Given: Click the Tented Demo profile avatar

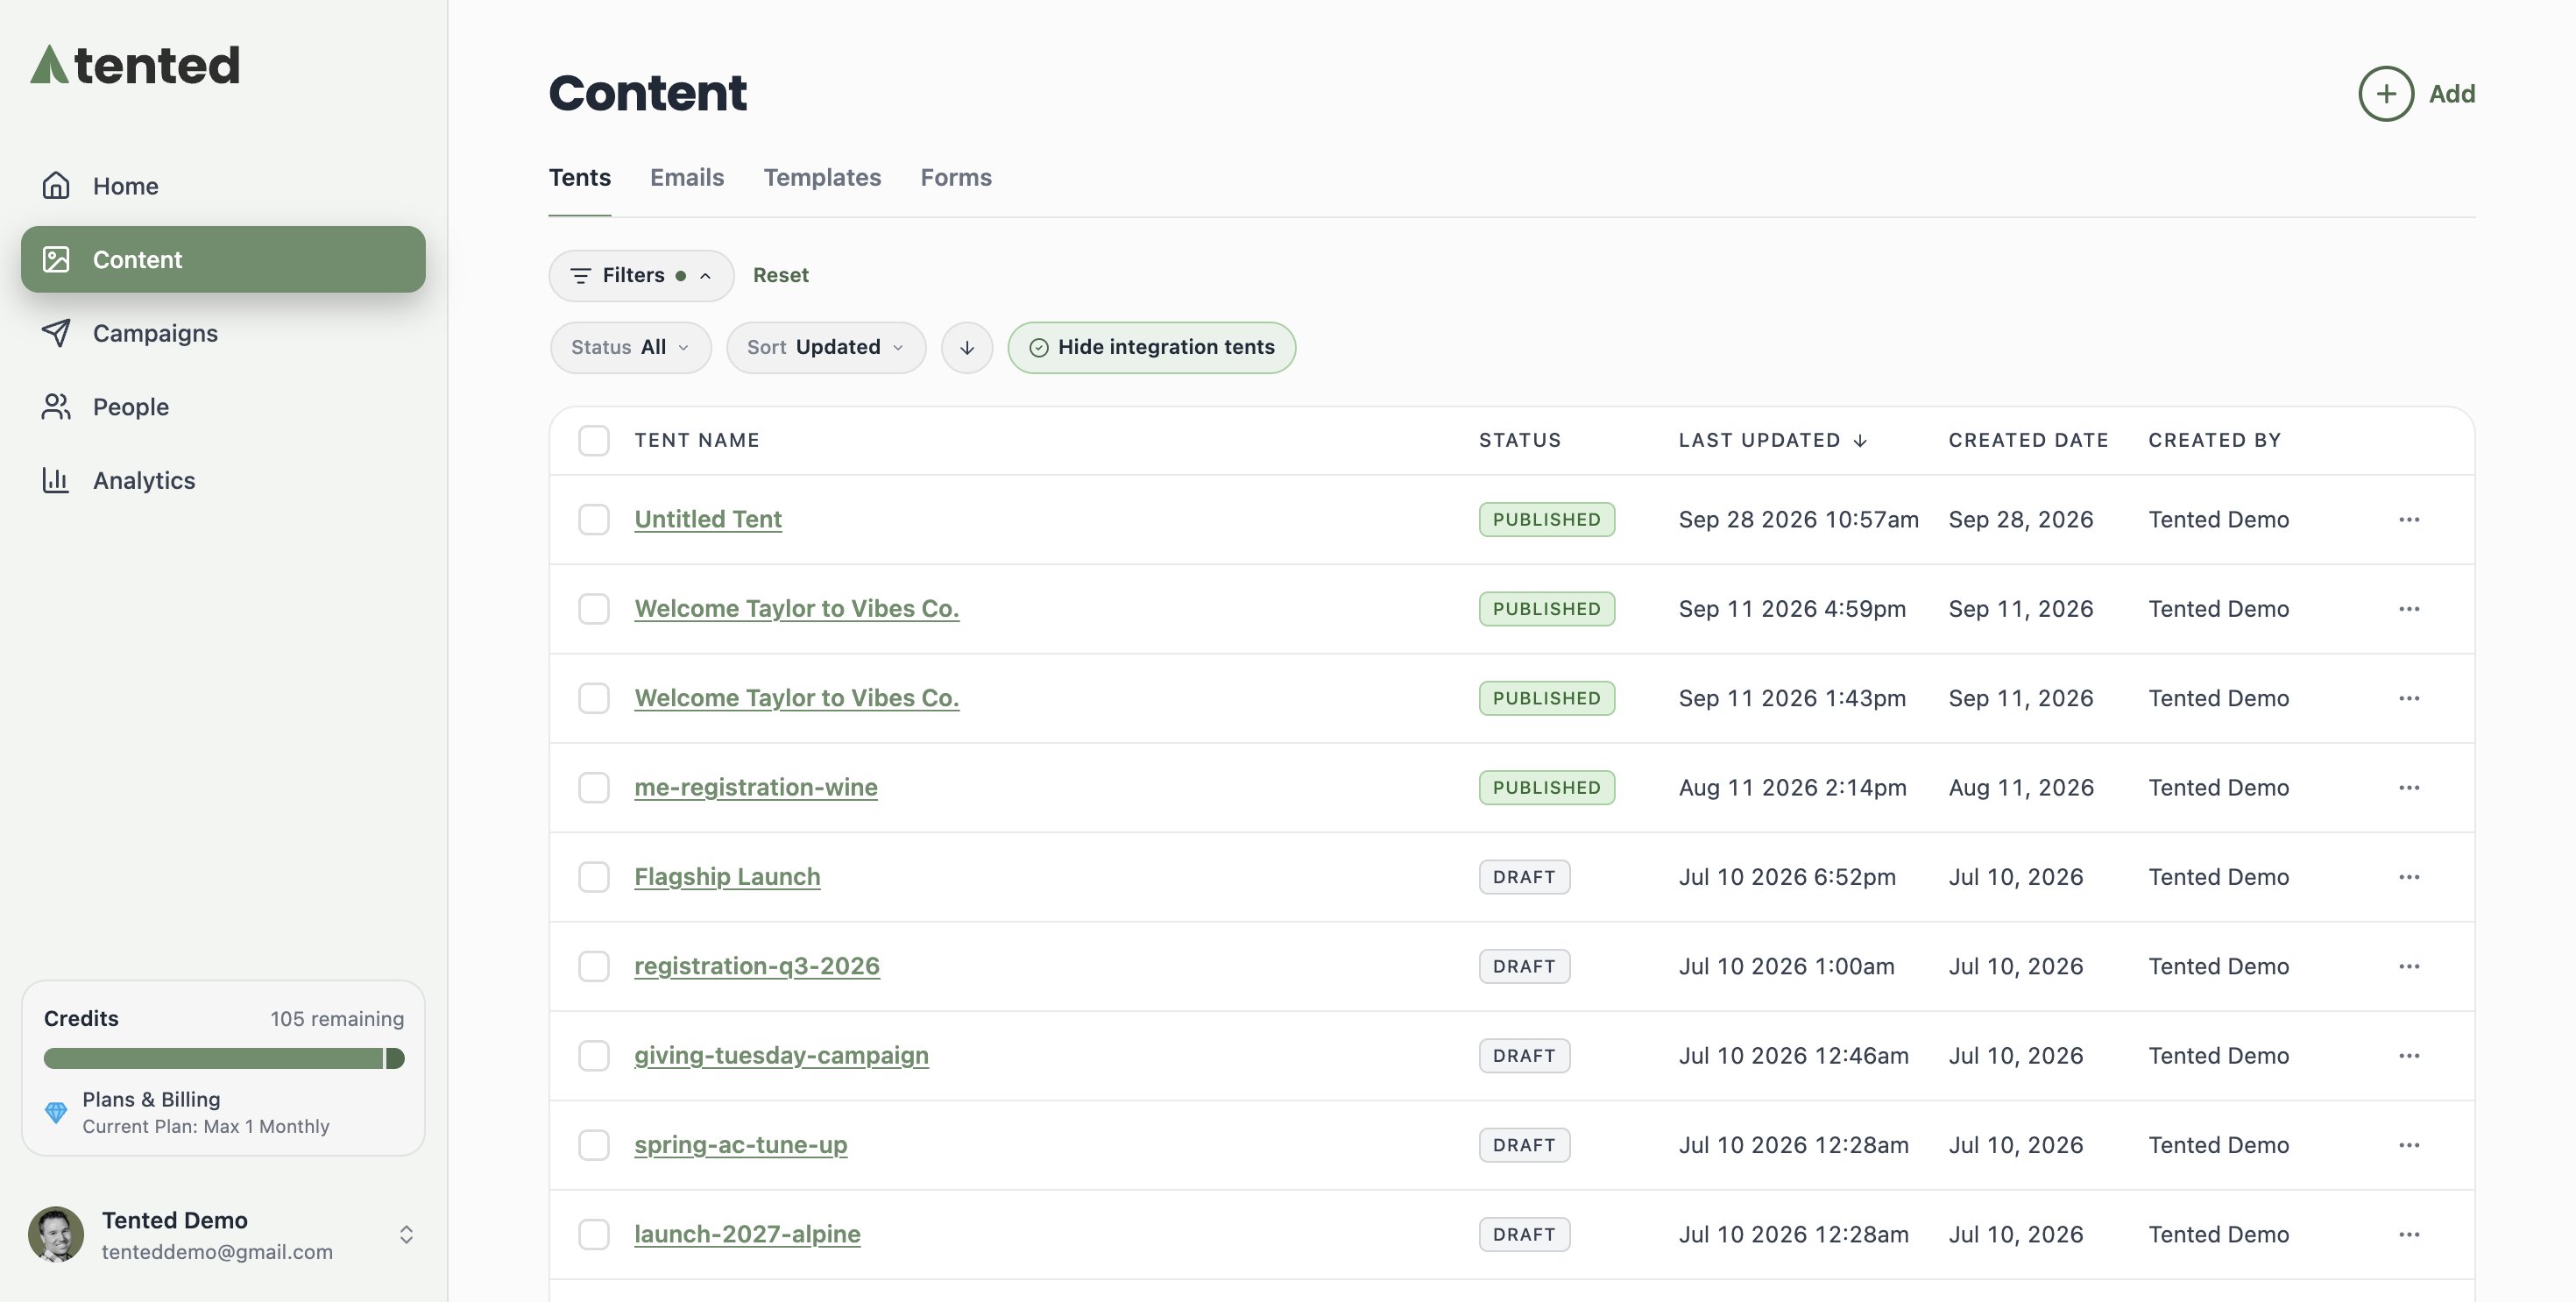Looking at the screenshot, I should tap(56, 1234).
